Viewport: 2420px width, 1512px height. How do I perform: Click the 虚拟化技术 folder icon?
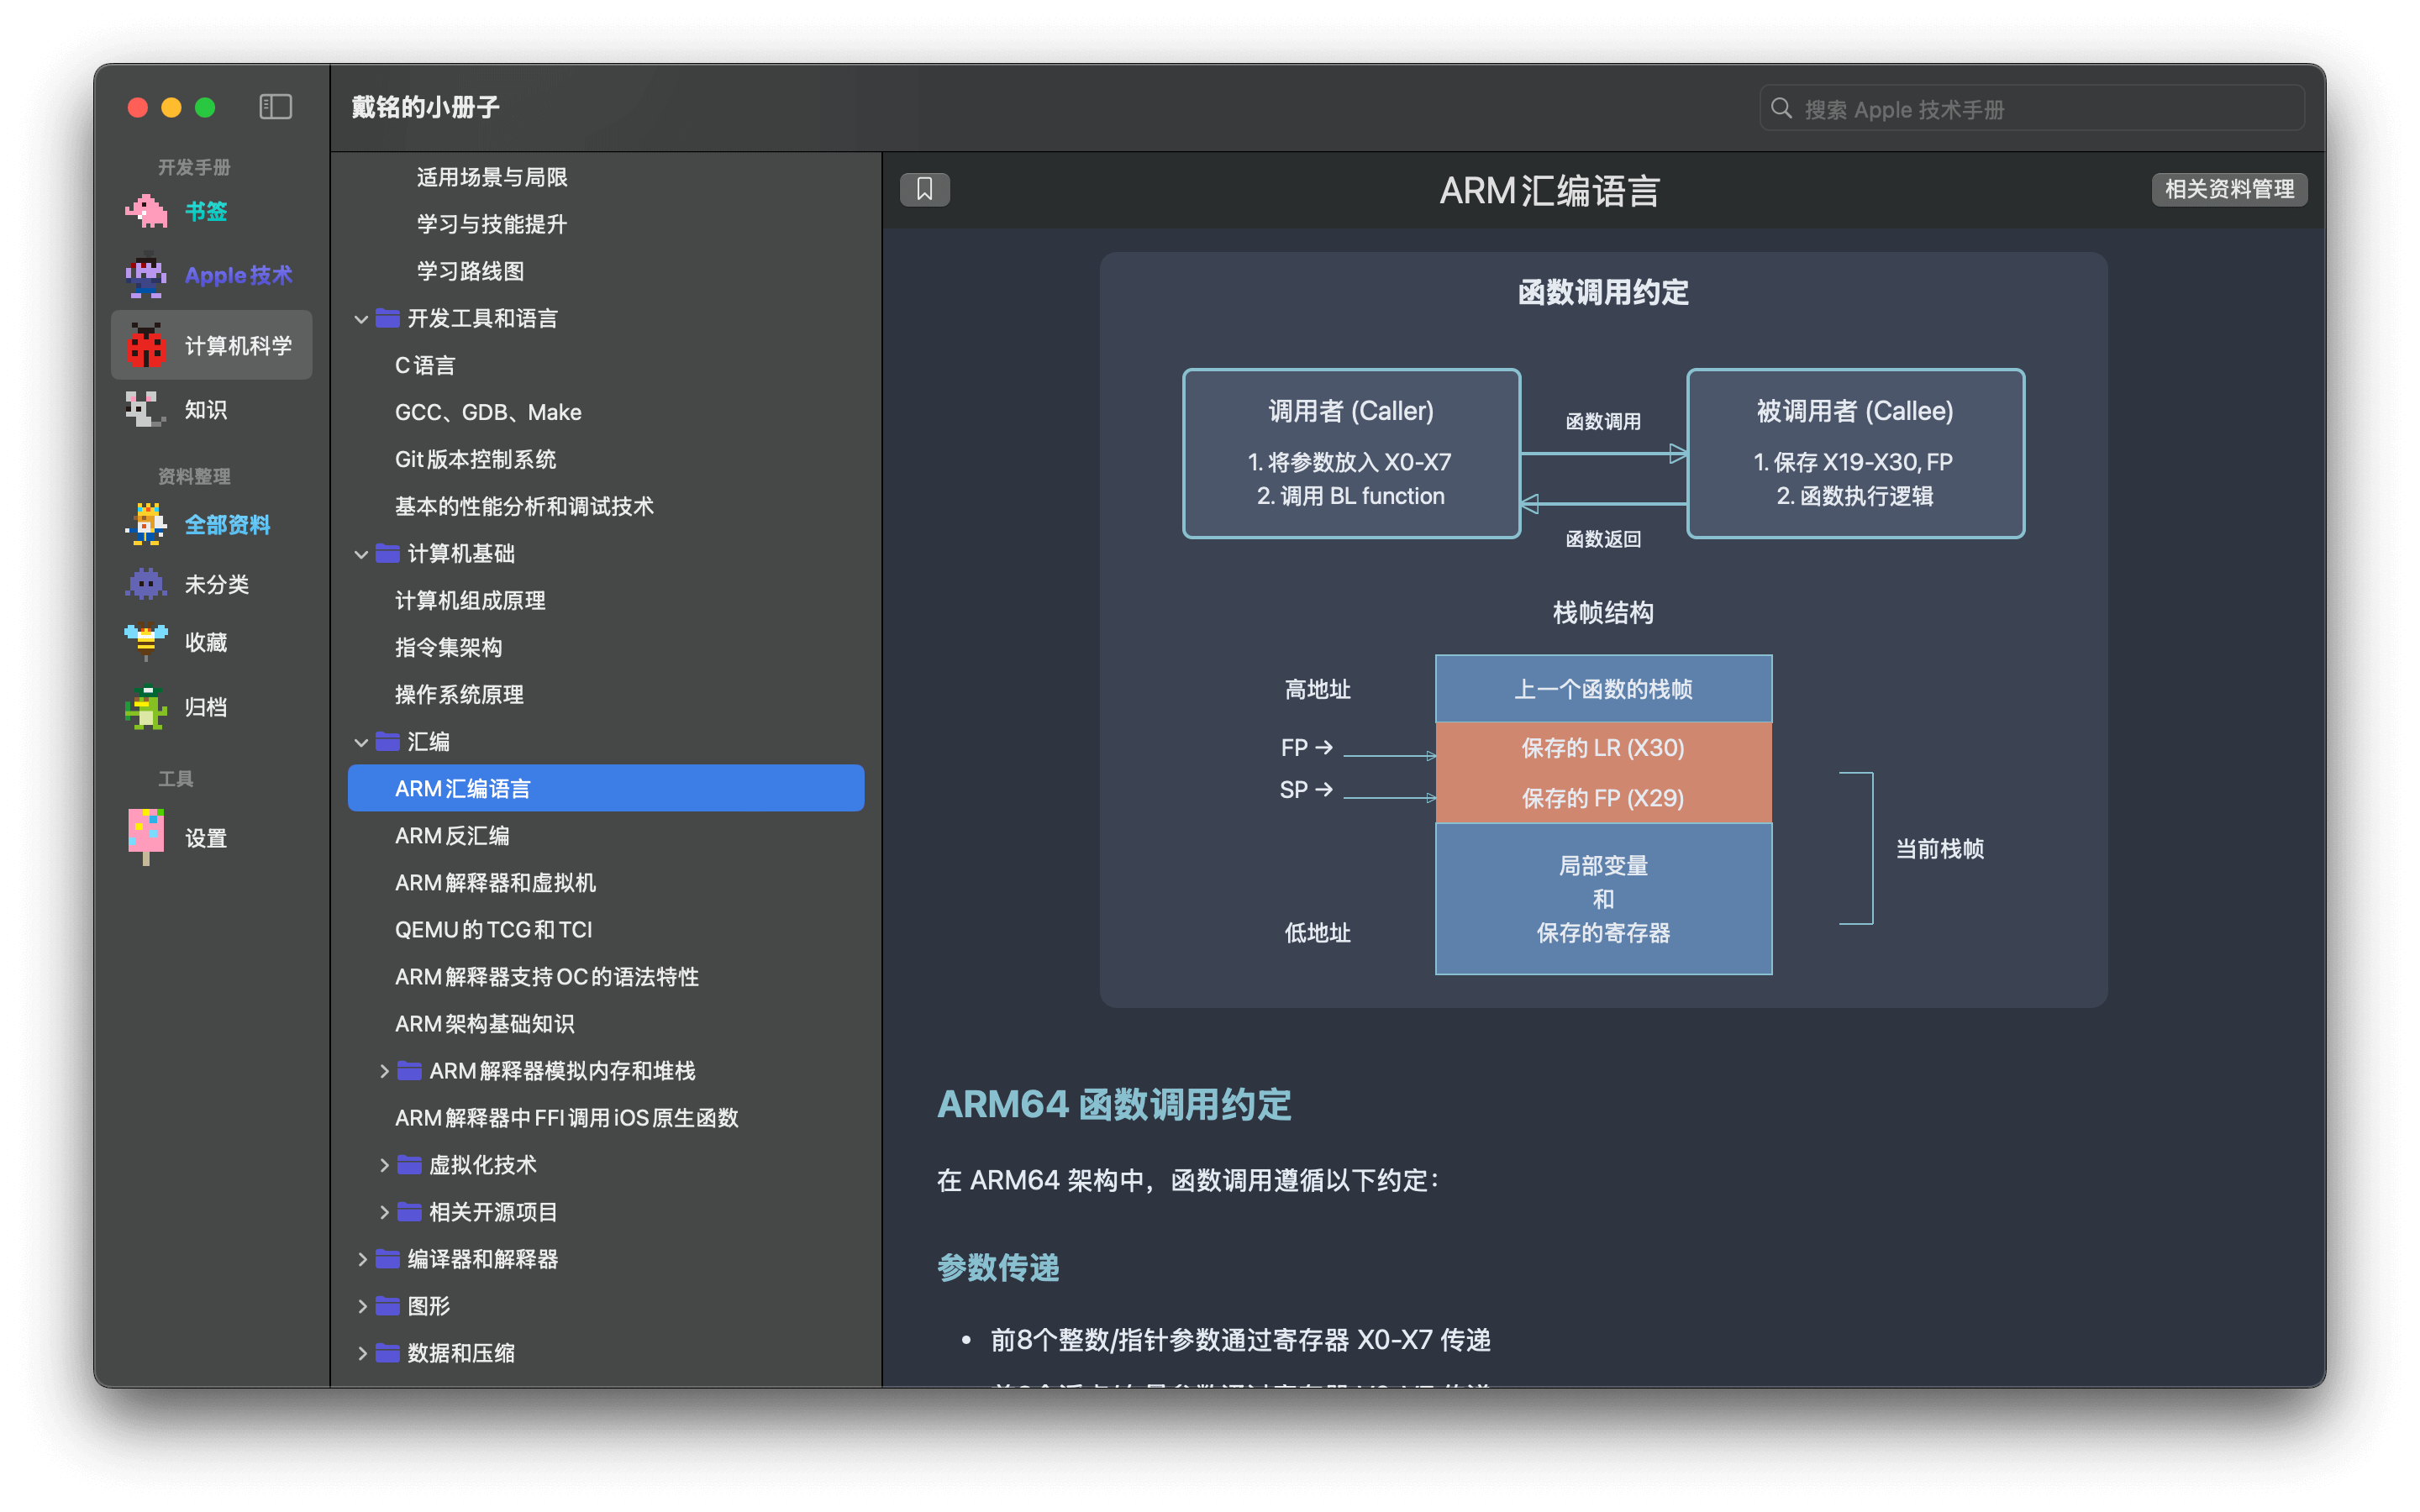409,1164
